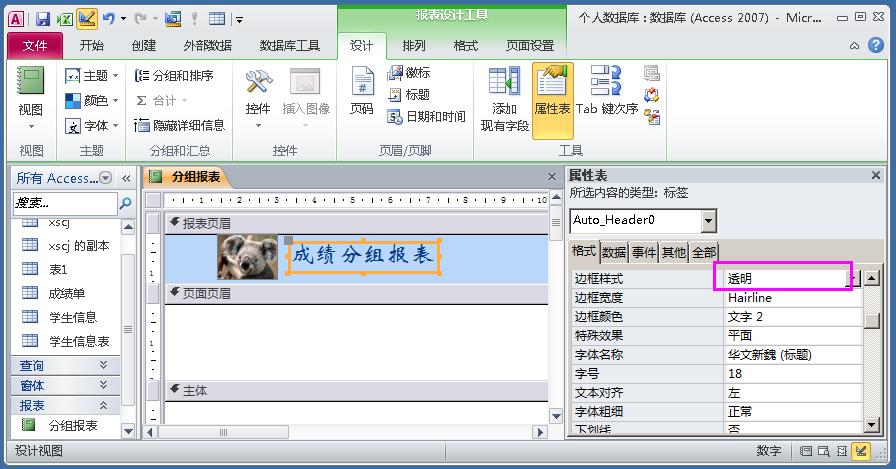Click the 报表页眉 section bar
This screenshot has height=469, width=896.
pos(357,223)
